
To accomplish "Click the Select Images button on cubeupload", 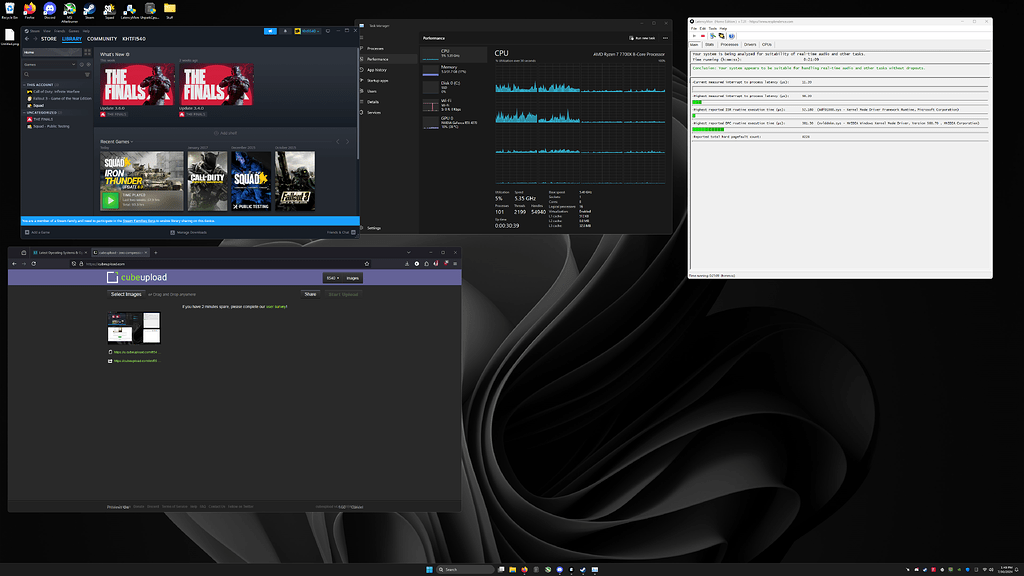I will 126,294.
